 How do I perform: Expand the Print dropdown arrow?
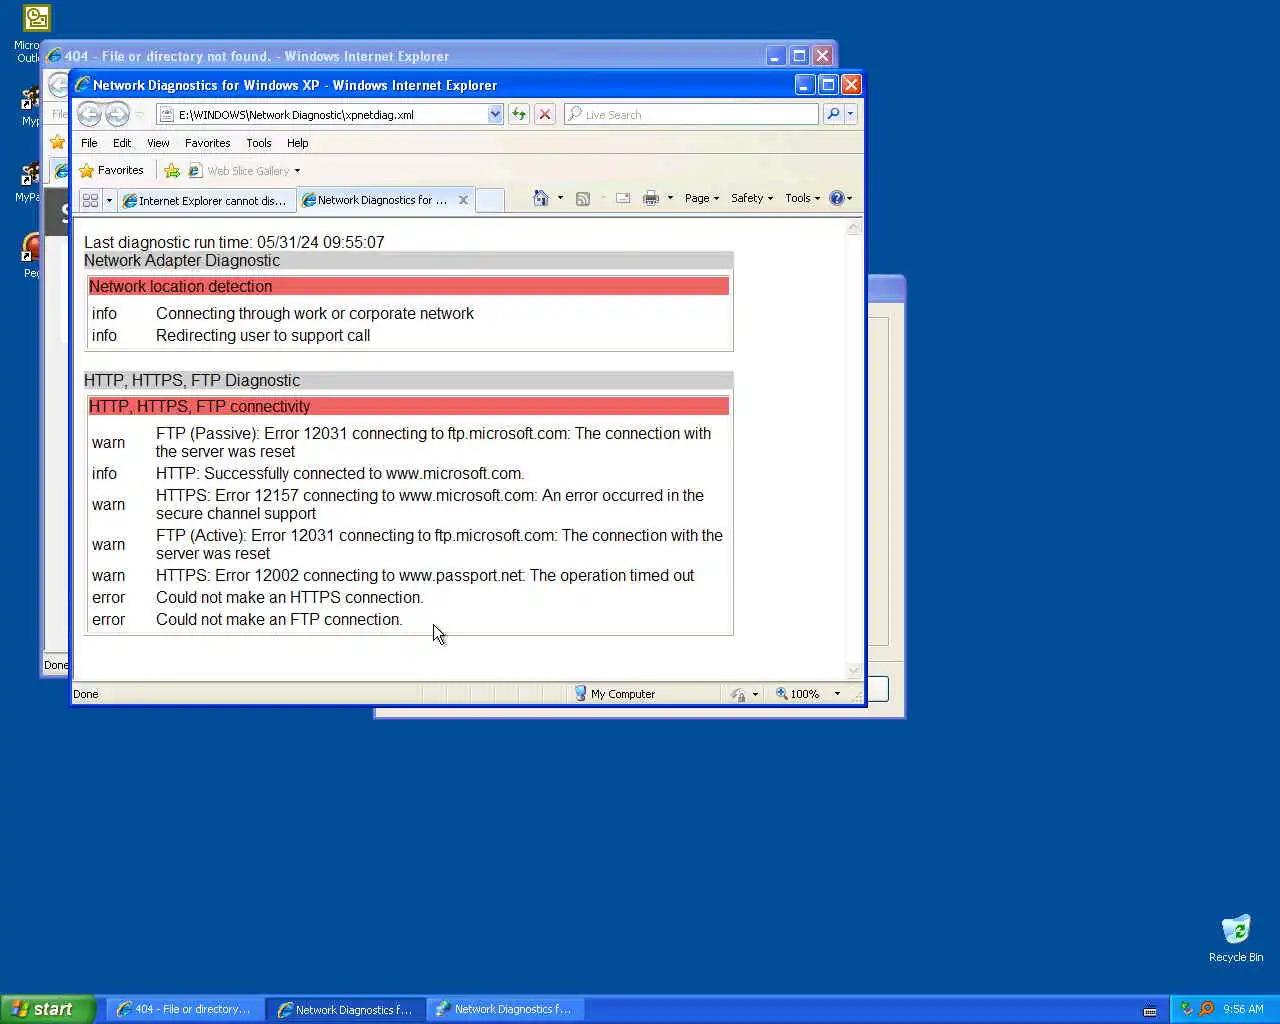(670, 198)
